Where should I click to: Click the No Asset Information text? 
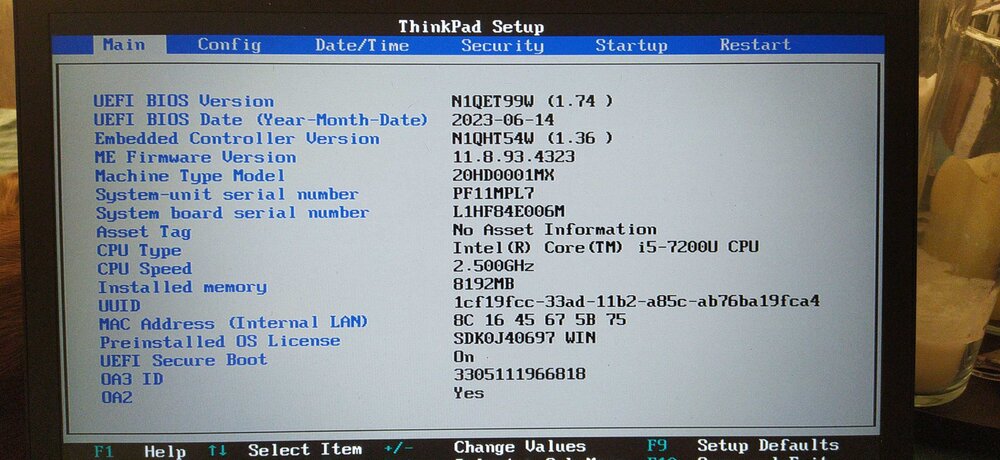click(x=554, y=230)
